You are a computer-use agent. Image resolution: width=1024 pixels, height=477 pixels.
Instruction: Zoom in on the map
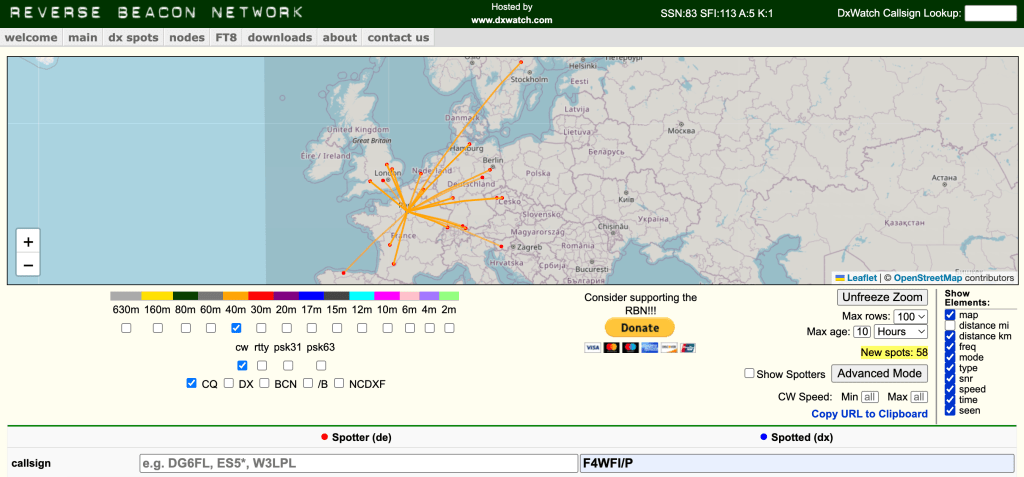click(x=28, y=242)
